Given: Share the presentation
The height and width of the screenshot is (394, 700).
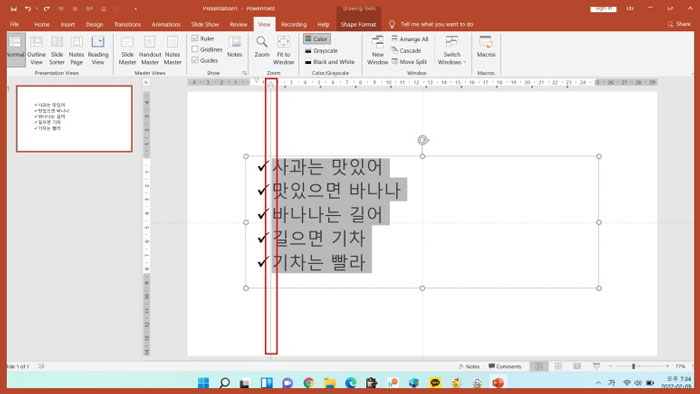Looking at the screenshot, I should click(679, 24).
